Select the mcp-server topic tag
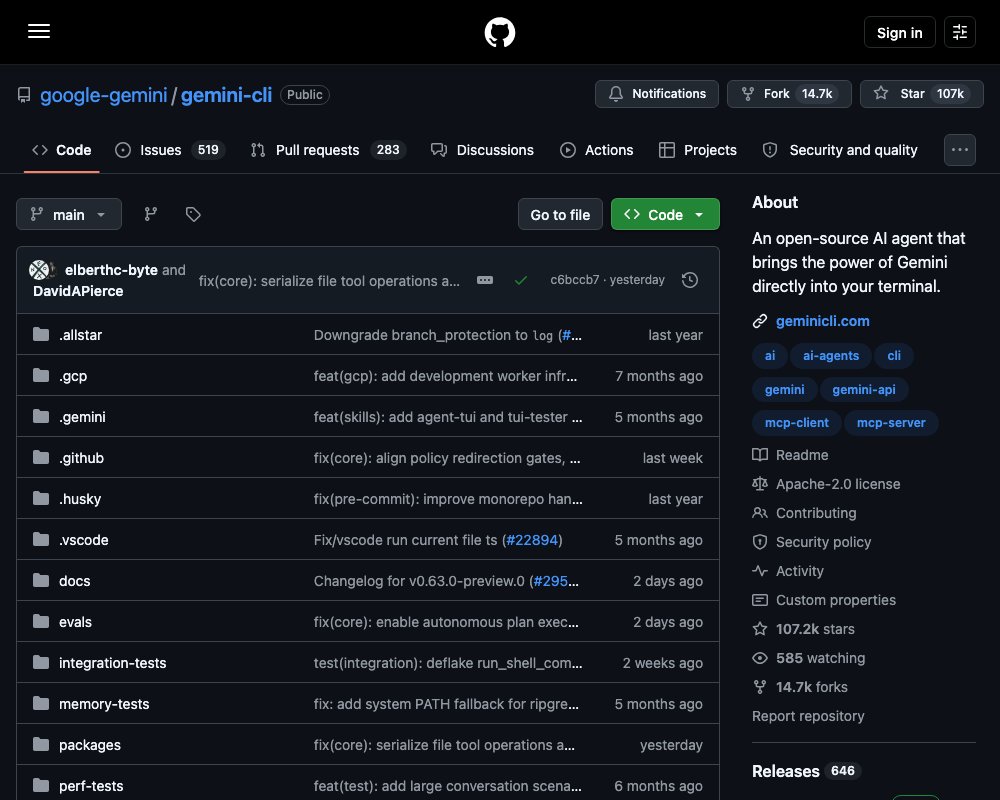1000x800 pixels. [x=891, y=422]
